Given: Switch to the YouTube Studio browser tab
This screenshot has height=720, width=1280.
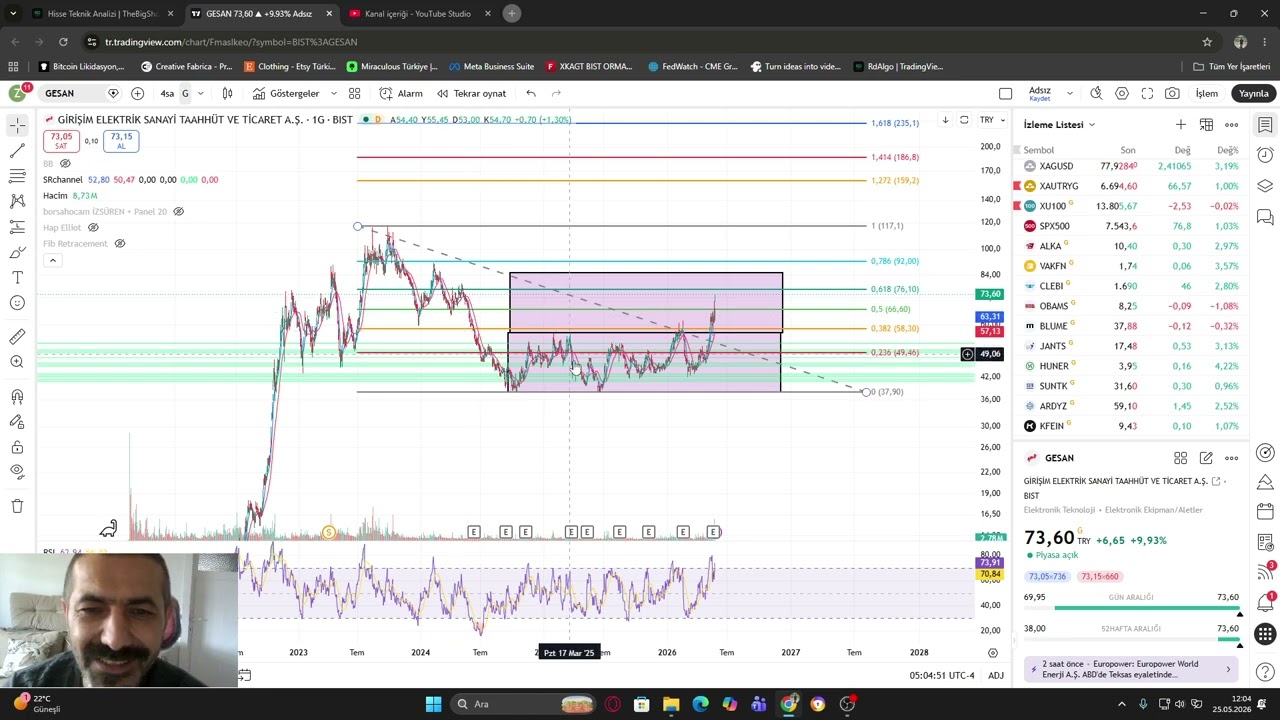Looking at the screenshot, I should [418, 14].
